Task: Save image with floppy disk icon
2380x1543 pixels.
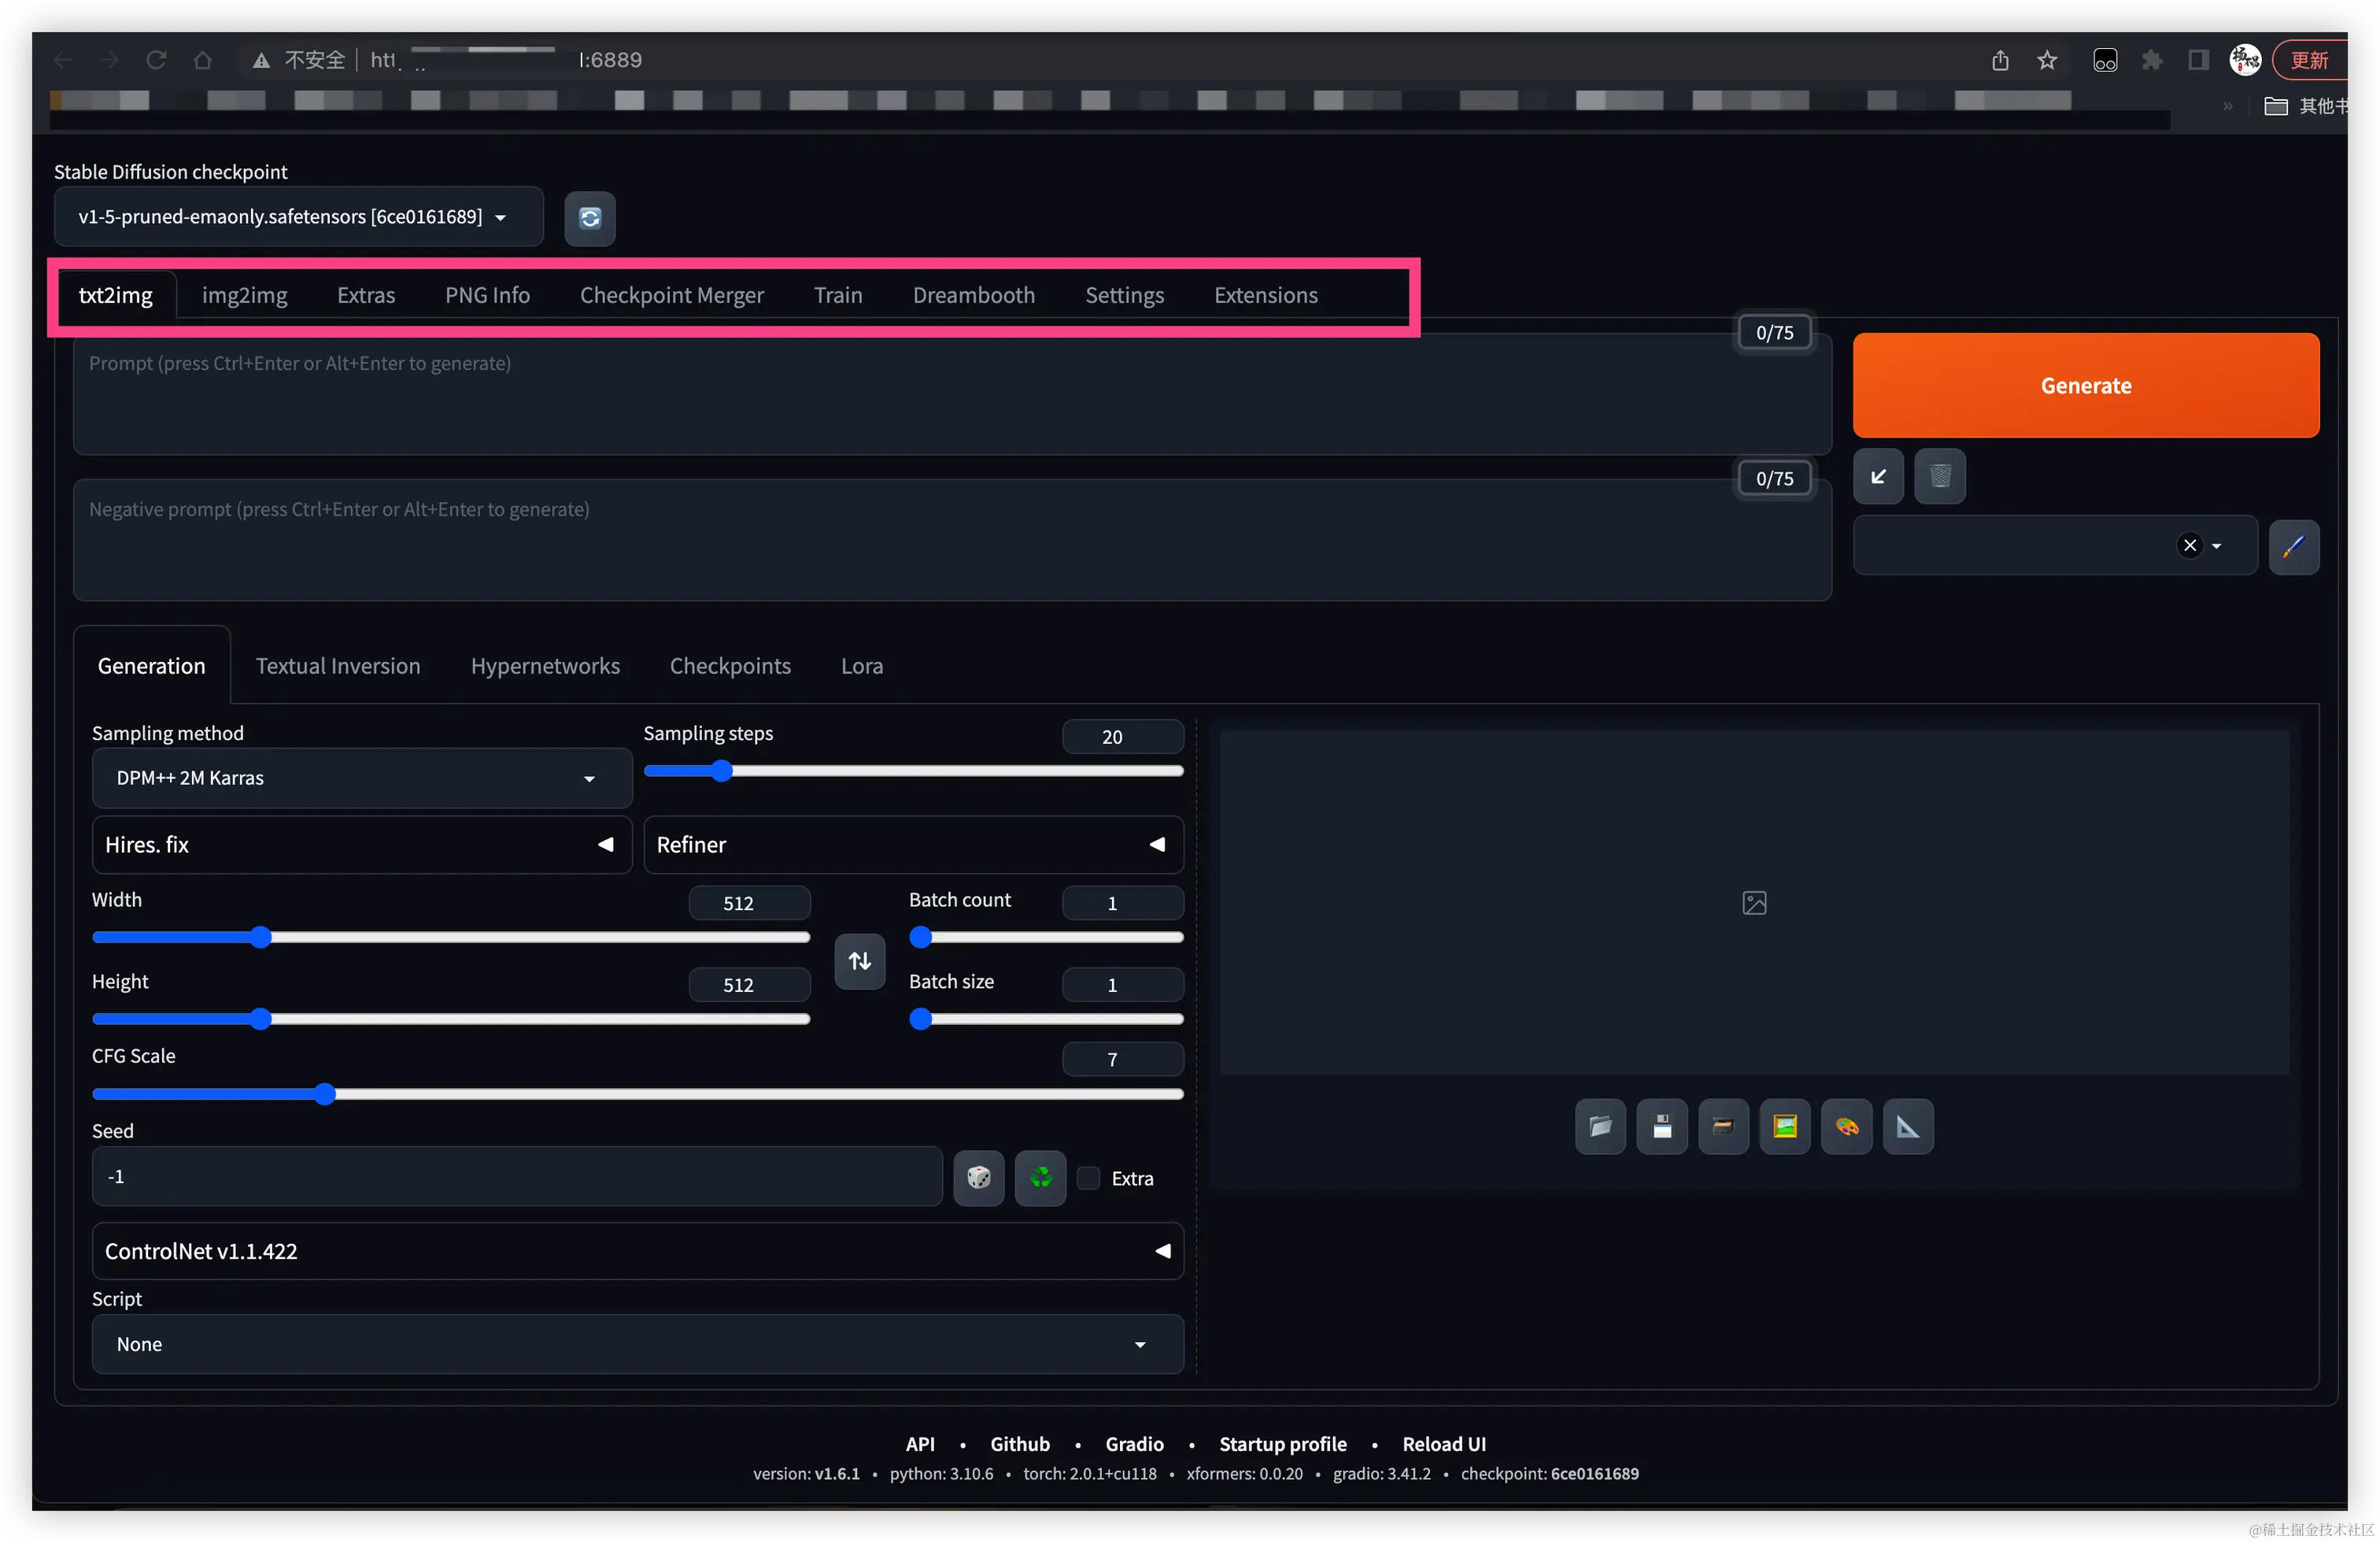Action: tap(1661, 1127)
